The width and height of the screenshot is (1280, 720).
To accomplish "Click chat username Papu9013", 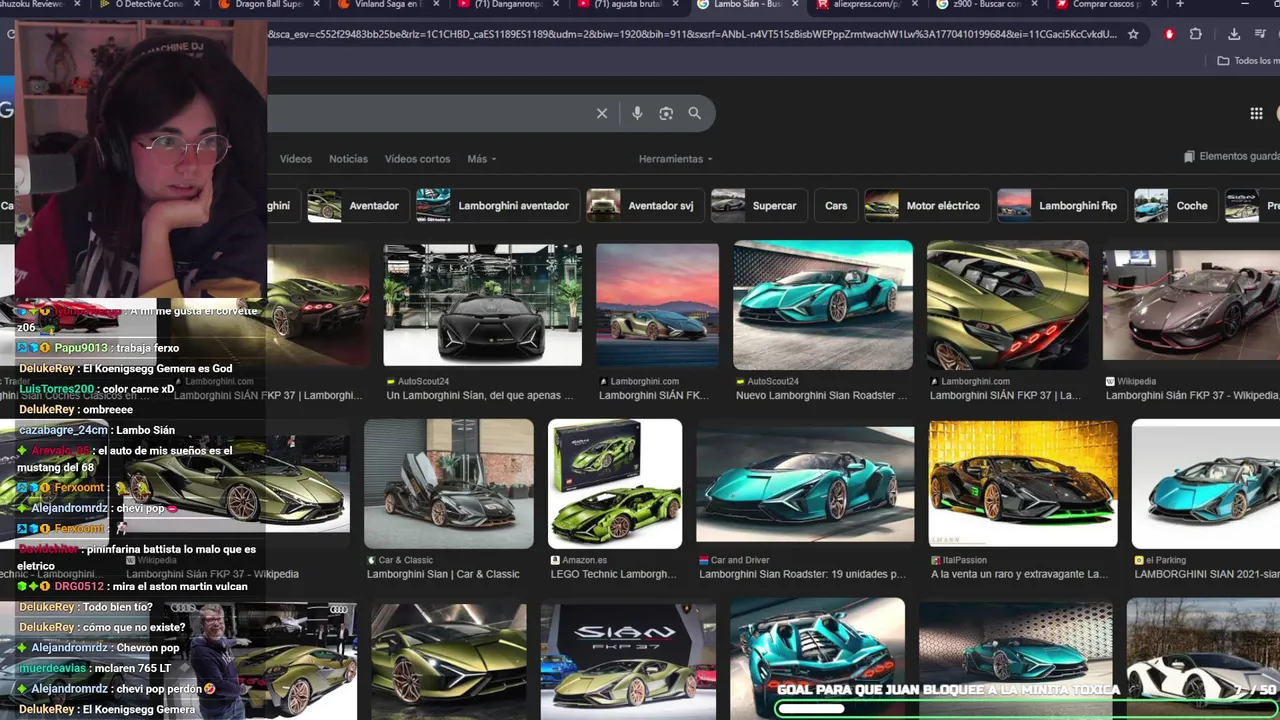I will point(81,348).
